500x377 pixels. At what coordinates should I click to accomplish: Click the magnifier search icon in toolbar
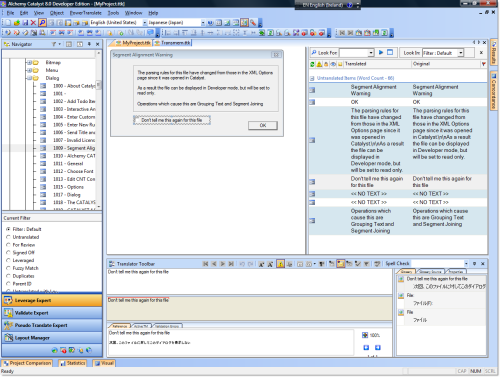click(42, 23)
